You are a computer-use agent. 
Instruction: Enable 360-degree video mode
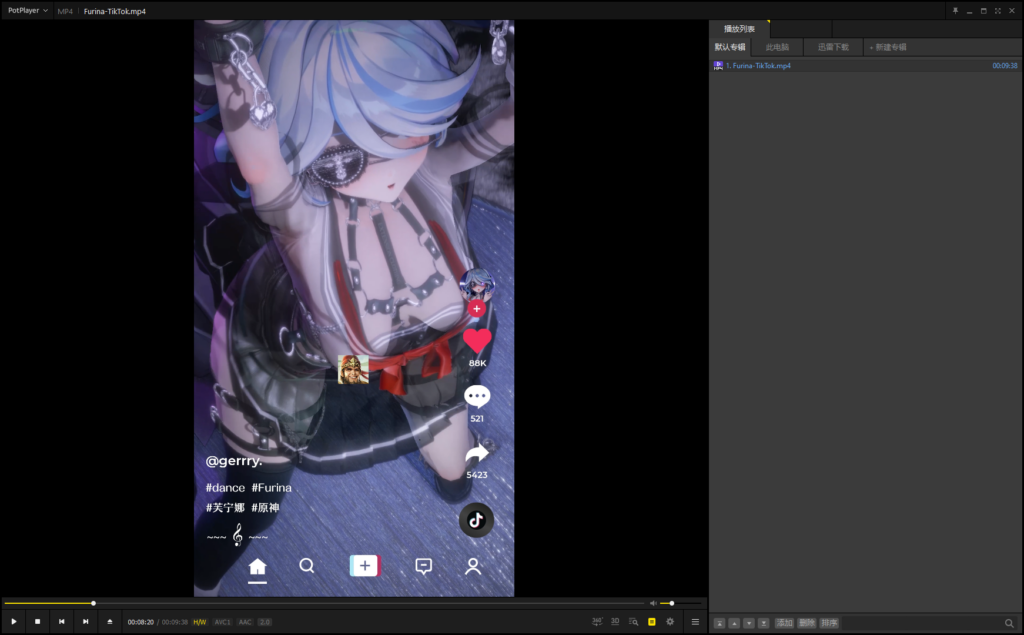click(597, 622)
